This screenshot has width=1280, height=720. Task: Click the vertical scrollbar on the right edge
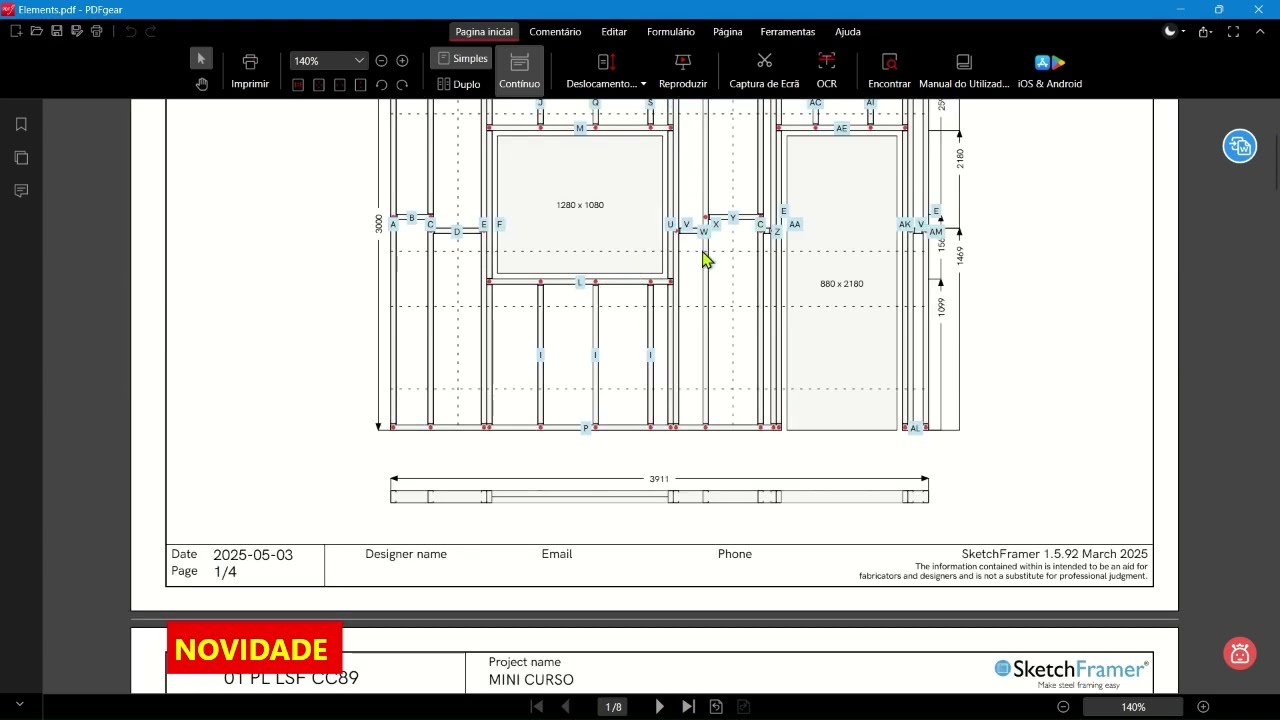tap(1276, 160)
